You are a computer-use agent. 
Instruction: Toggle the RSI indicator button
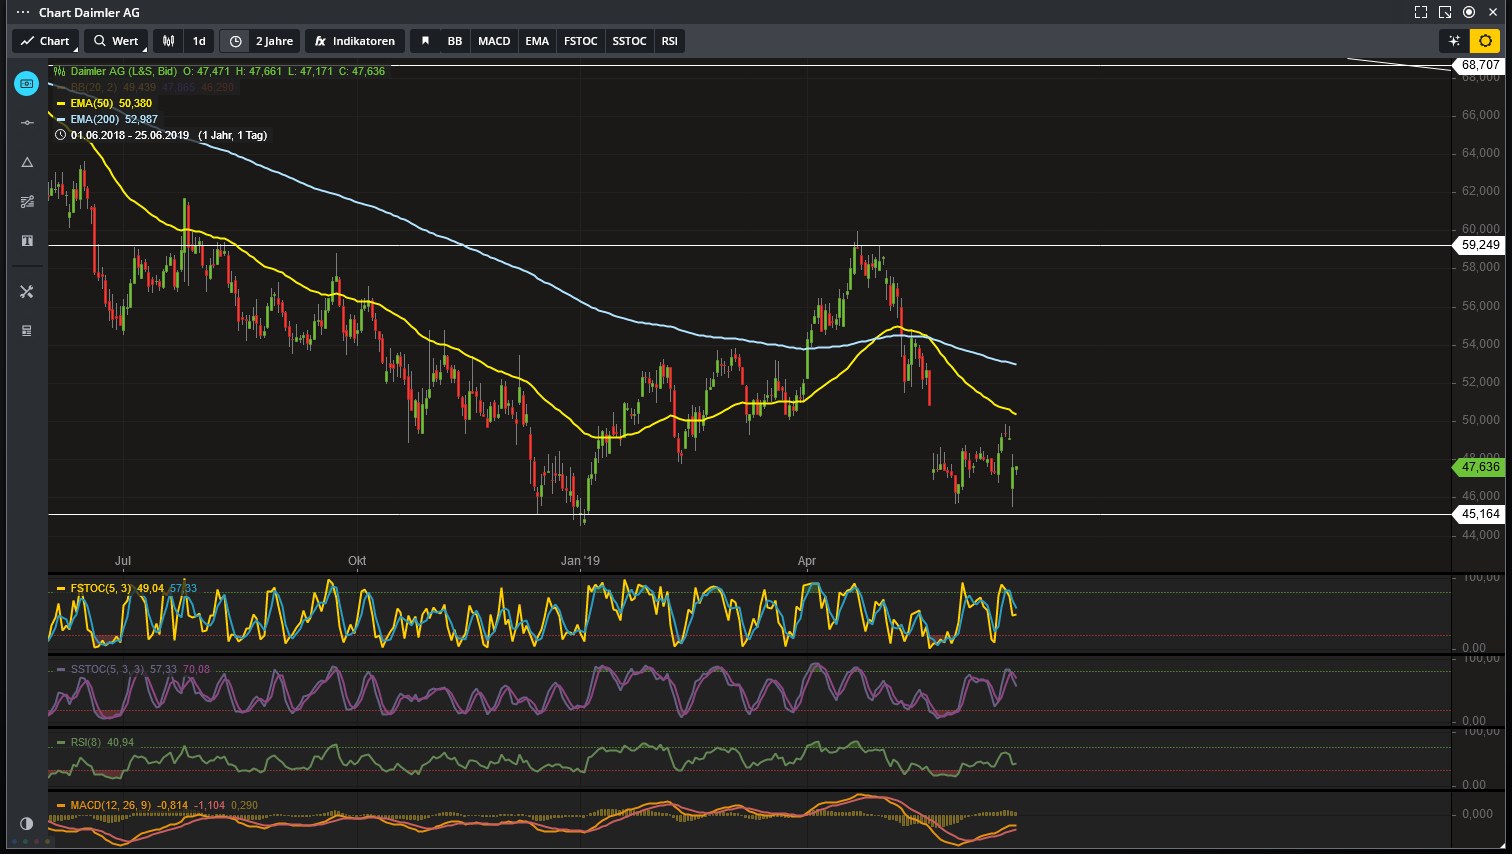click(669, 41)
